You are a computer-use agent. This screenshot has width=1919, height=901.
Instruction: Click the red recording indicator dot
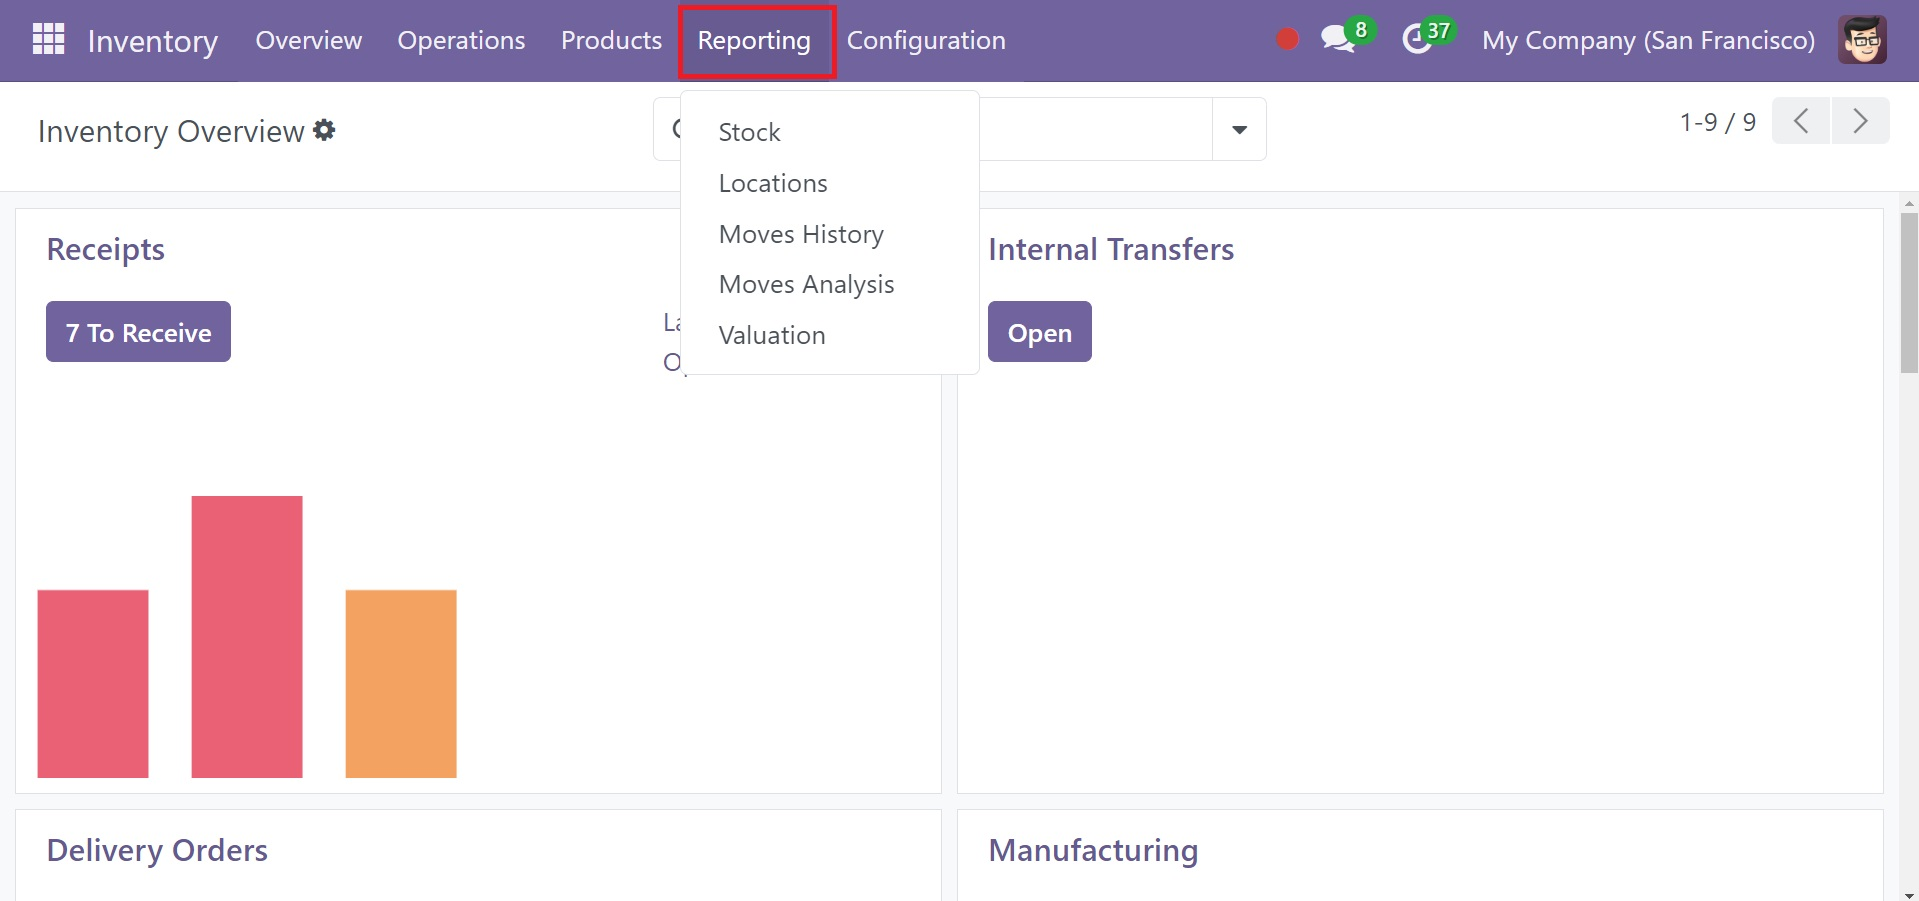click(1287, 39)
